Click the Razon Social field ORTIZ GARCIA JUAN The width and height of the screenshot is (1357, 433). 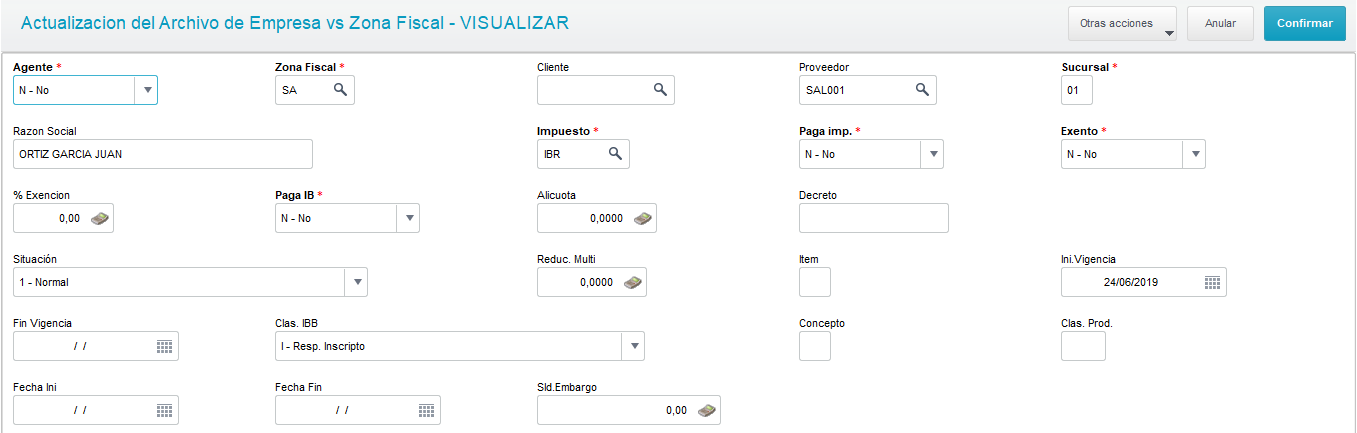(163, 154)
